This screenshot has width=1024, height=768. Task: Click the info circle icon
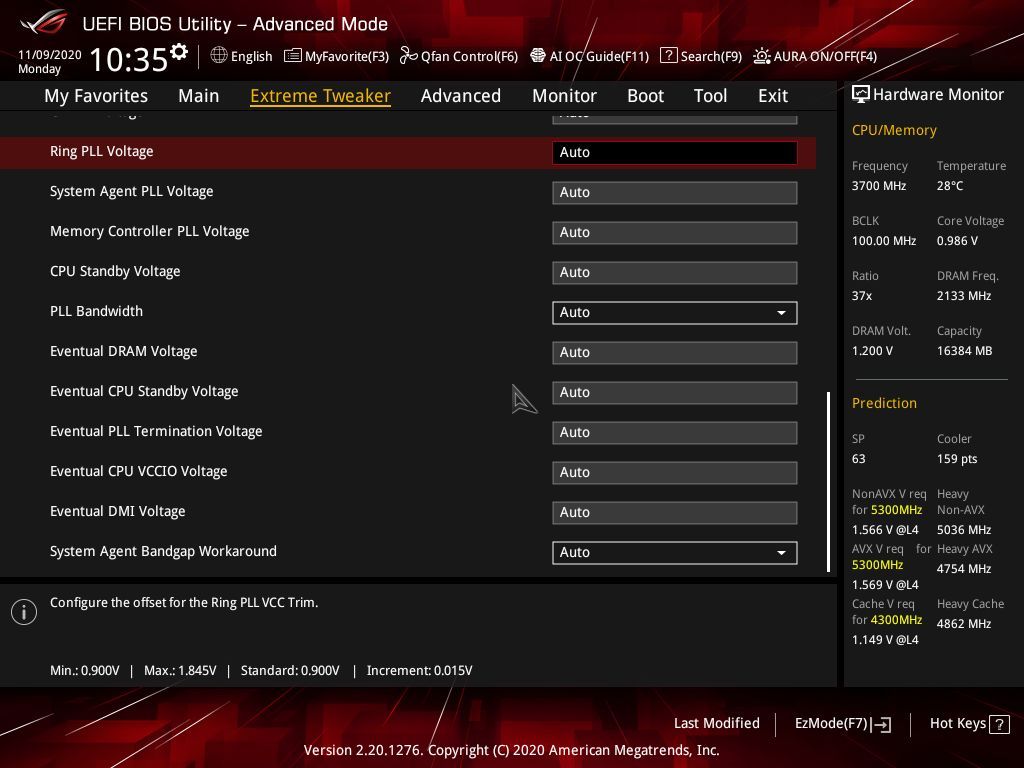click(x=24, y=612)
